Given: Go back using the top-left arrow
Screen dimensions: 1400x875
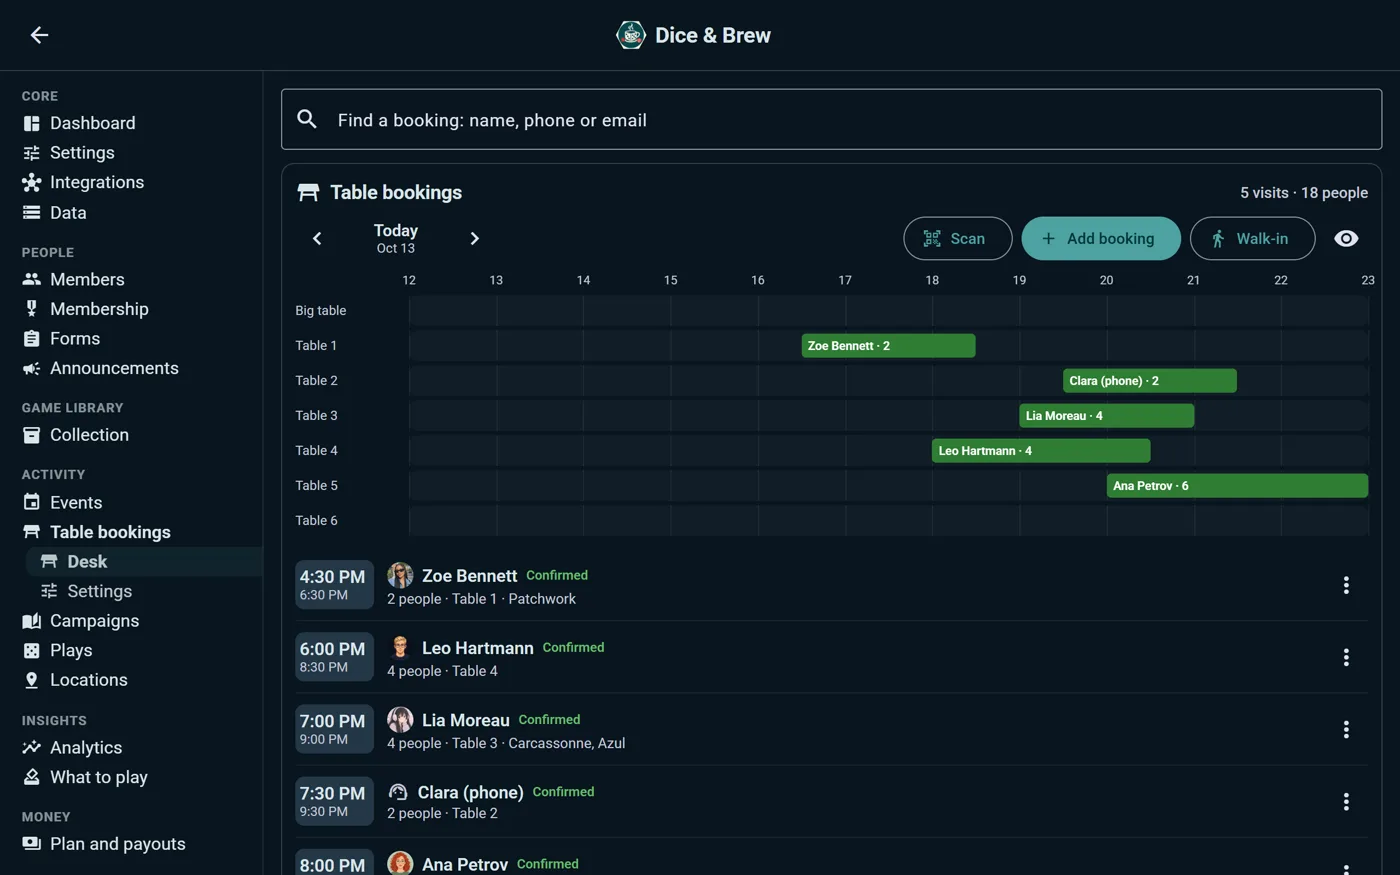Looking at the screenshot, I should point(39,35).
